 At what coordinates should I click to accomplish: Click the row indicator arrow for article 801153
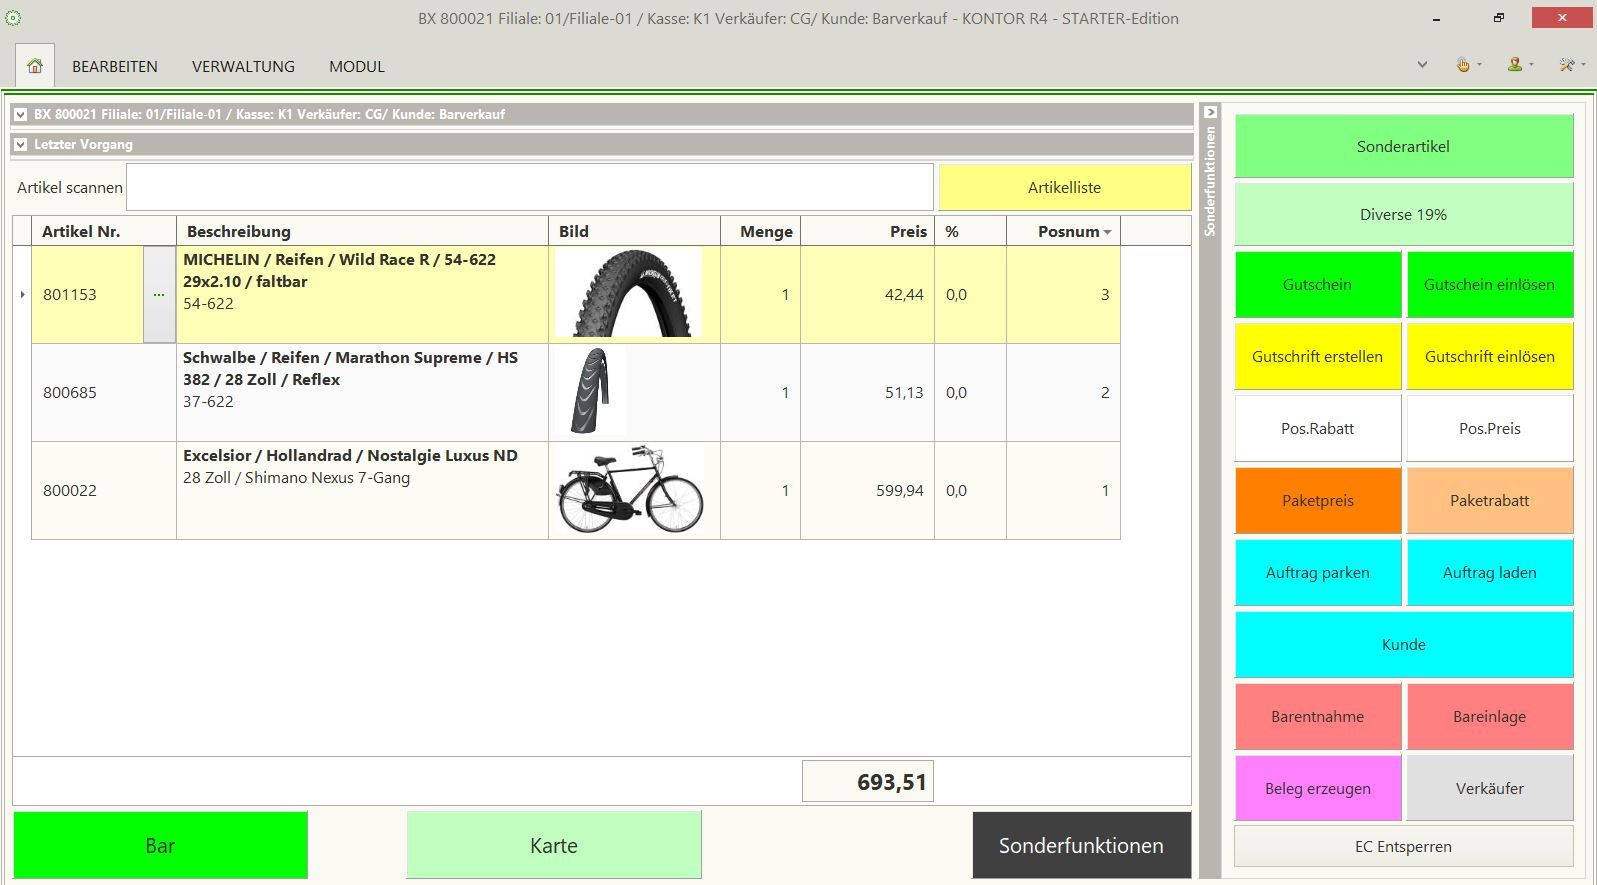22,295
